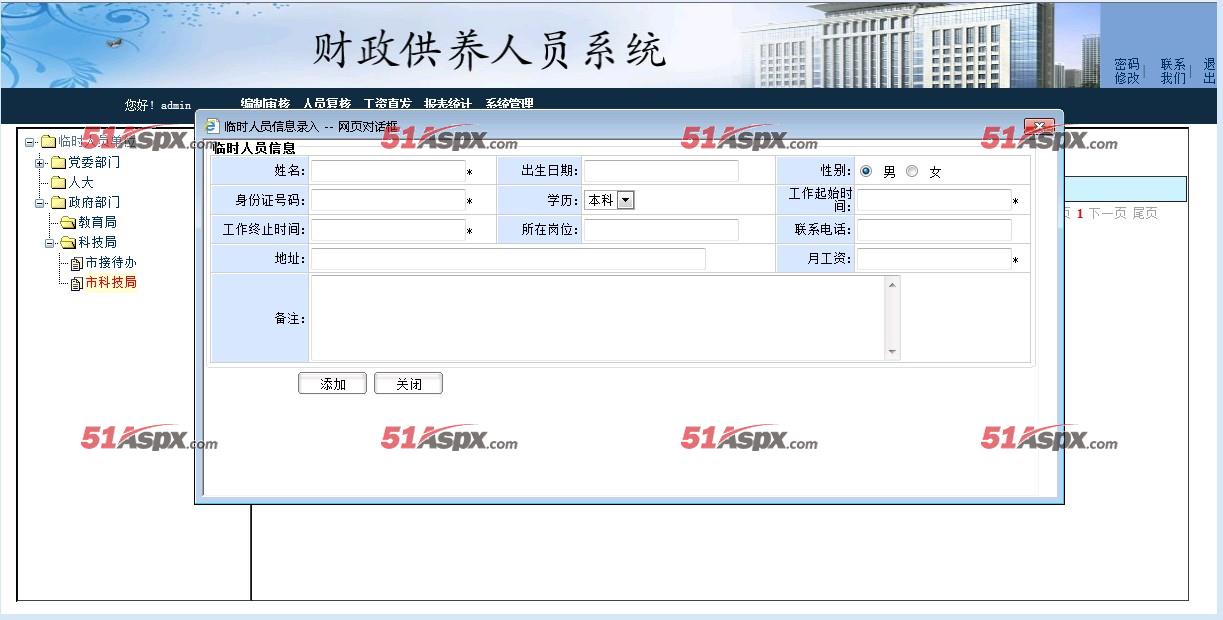Click the 工作起始时间 input field
Image resolution: width=1223 pixels, height=620 pixels.
click(x=934, y=200)
